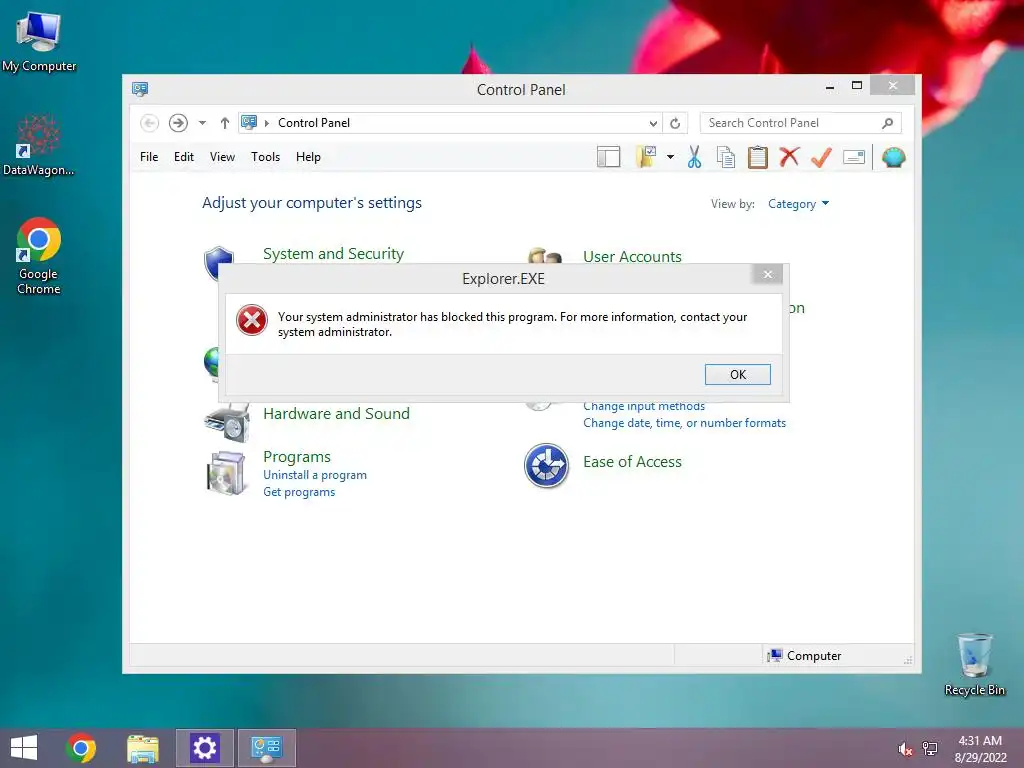Open the File menu
The width and height of the screenshot is (1024, 768).
point(149,157)
